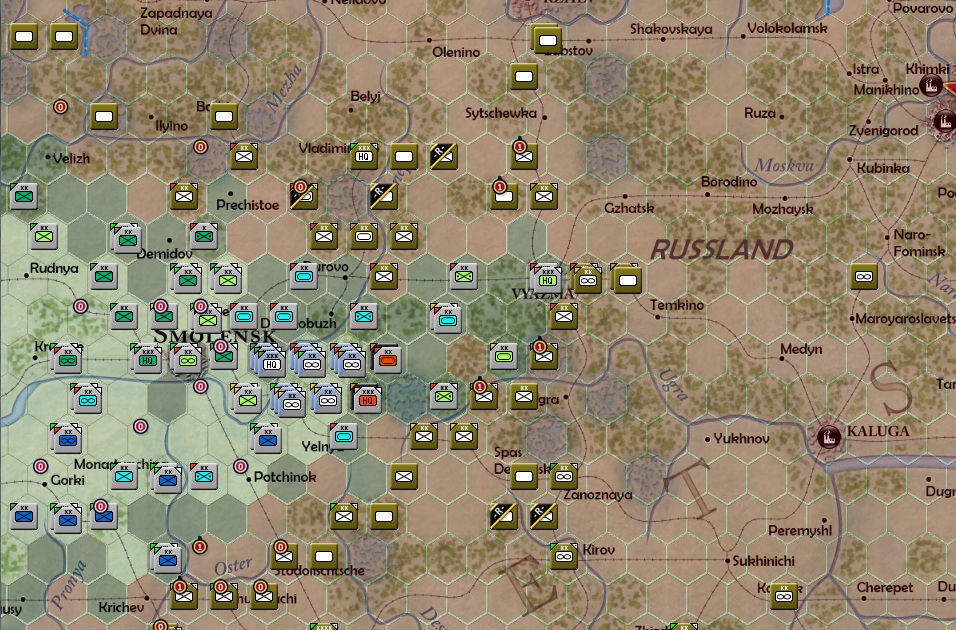Screen dimensions: 956x630
Task: Click the Mozhaysk town label
Action: point(782,209)
